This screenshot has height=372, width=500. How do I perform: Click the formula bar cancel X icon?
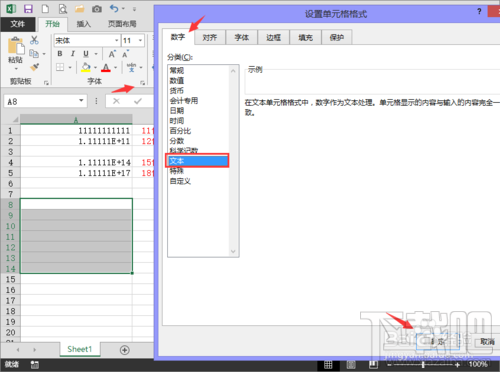[x=116, y=101]
